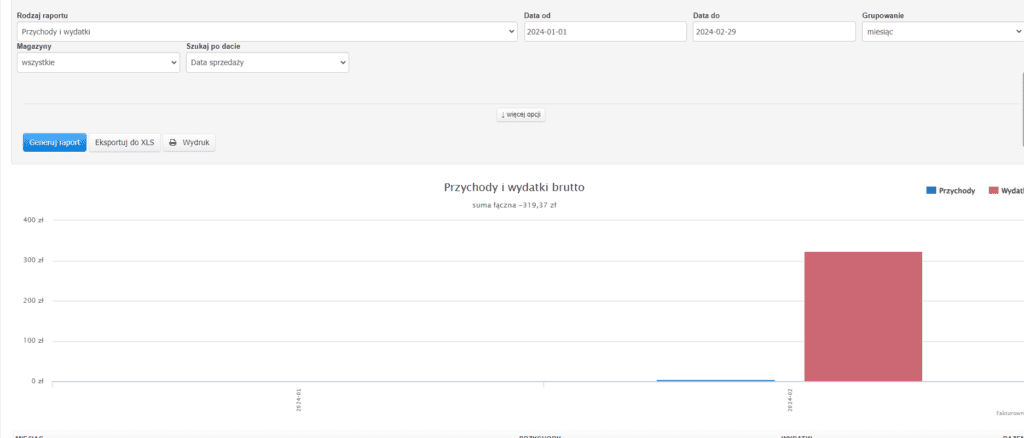This screenshot has width=1024, height=438.
Task: Open the Magazyny dropdown showing wszystkie
Action: click(x=98, y=63)
